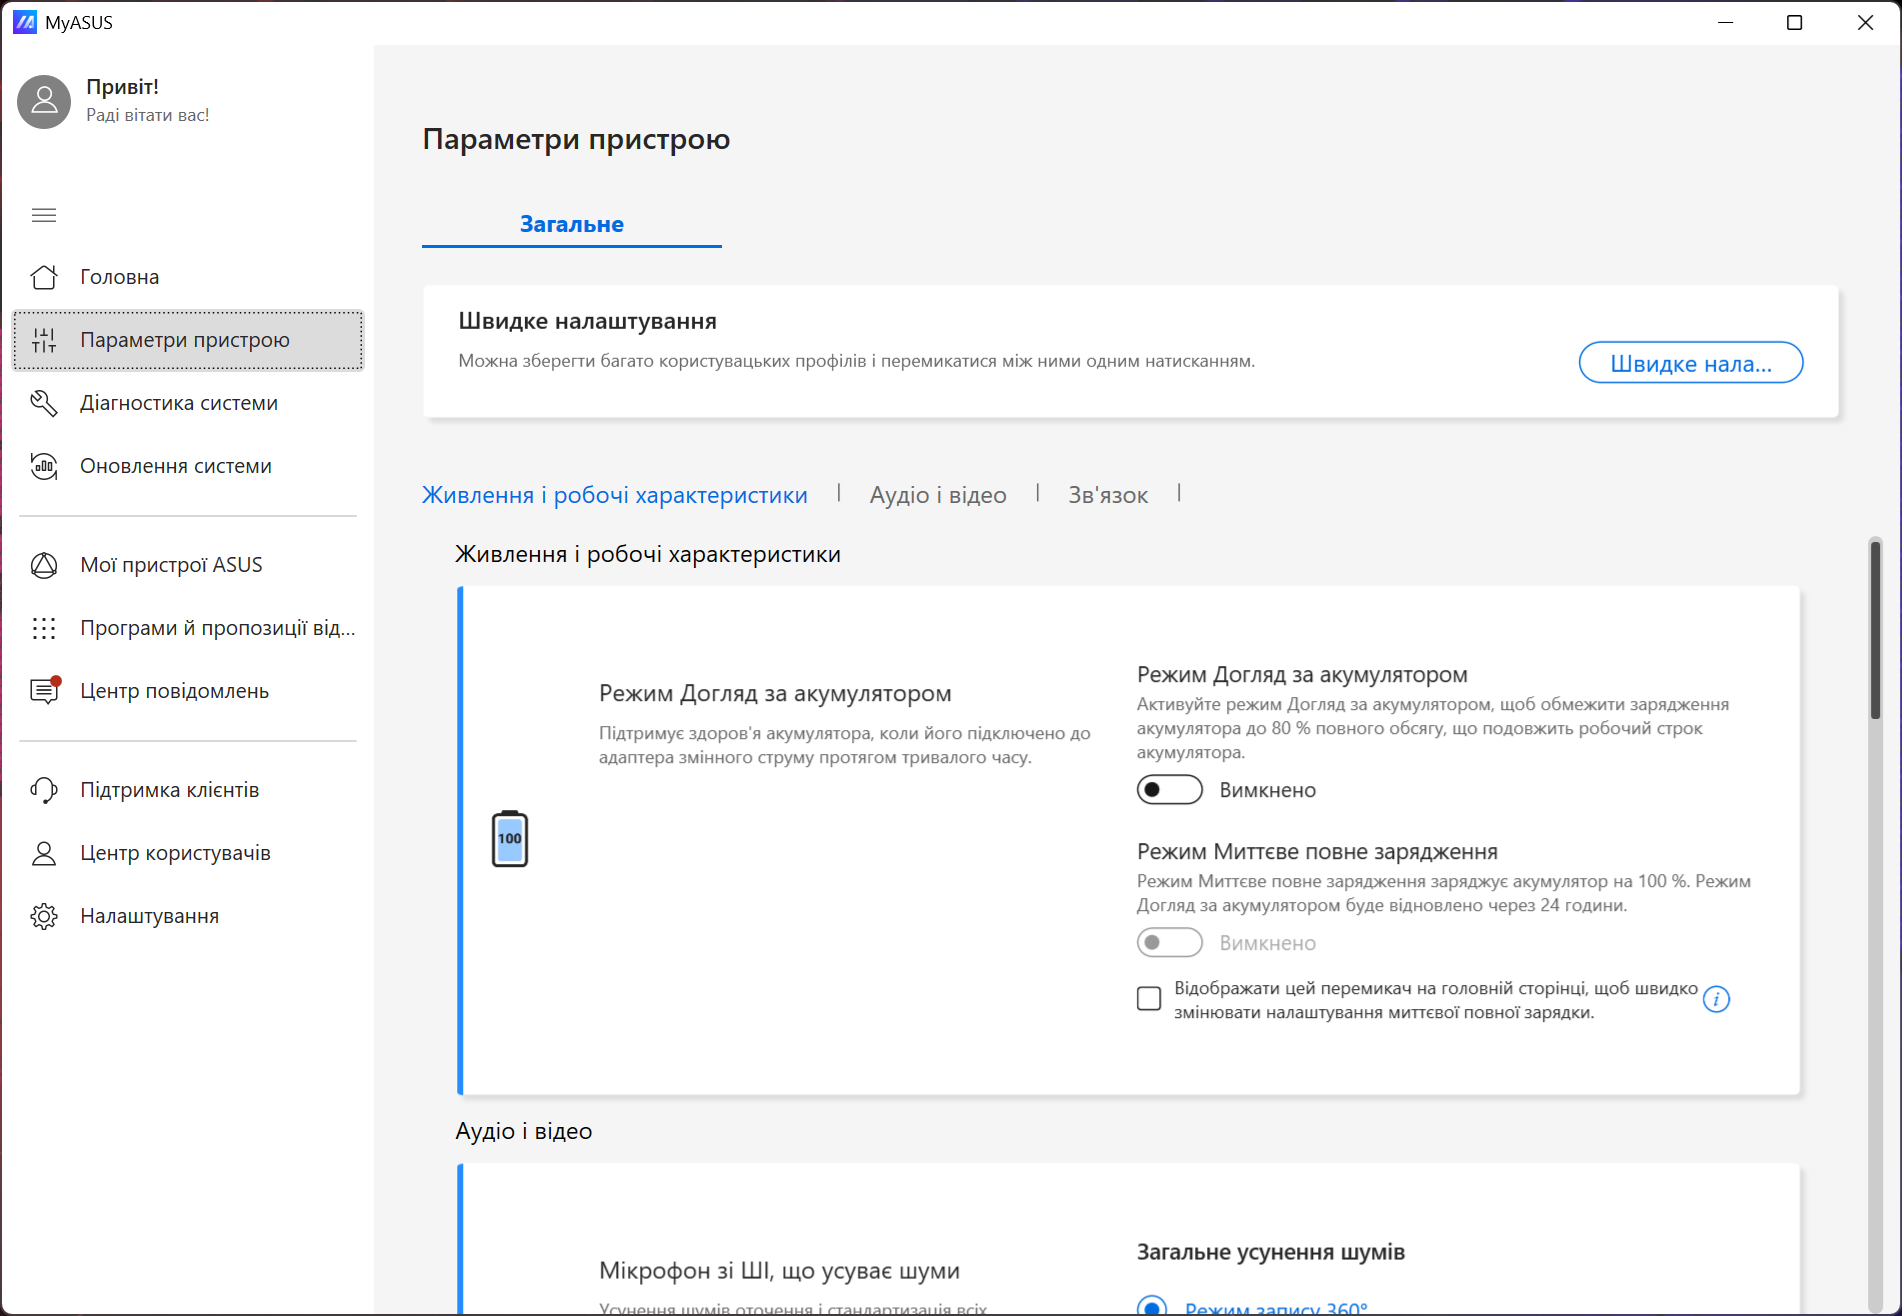Open the Settings gear icon
Screen dimensions: 1902x1316
point(44,916)
